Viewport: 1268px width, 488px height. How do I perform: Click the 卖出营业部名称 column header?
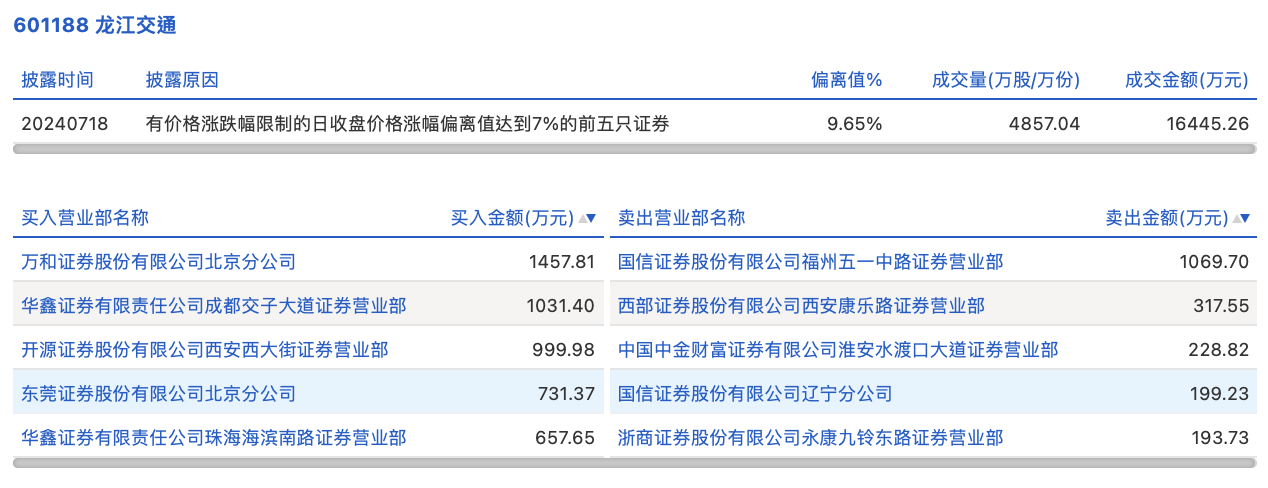[682, 218]
